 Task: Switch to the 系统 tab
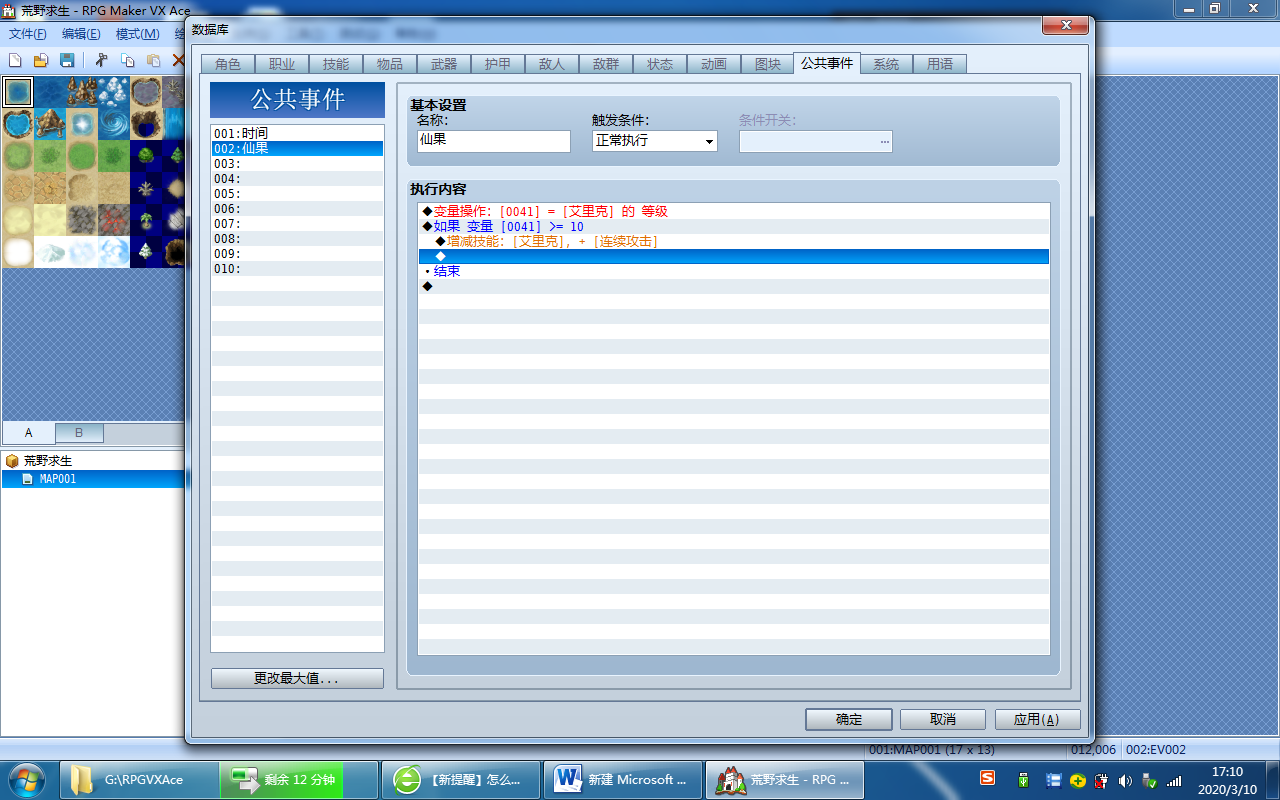pyautogui.click(x=886, y=64)
